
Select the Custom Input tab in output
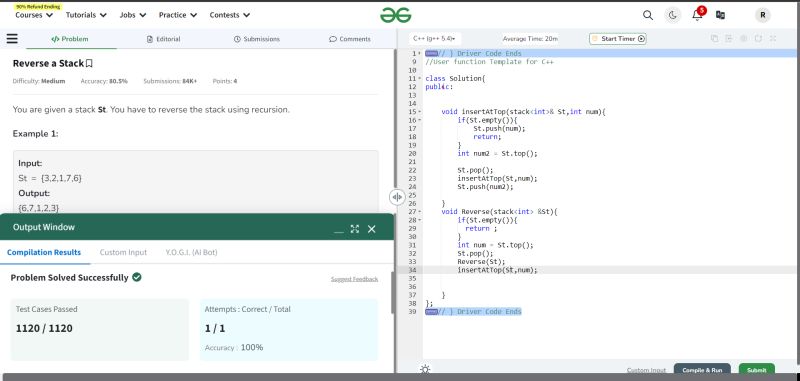point(123,252)
